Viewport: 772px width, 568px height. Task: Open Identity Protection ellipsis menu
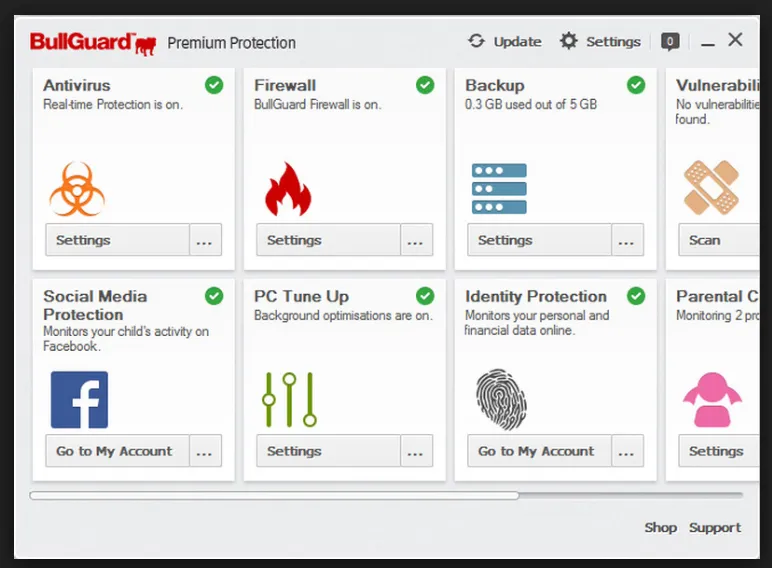(627, 451)
